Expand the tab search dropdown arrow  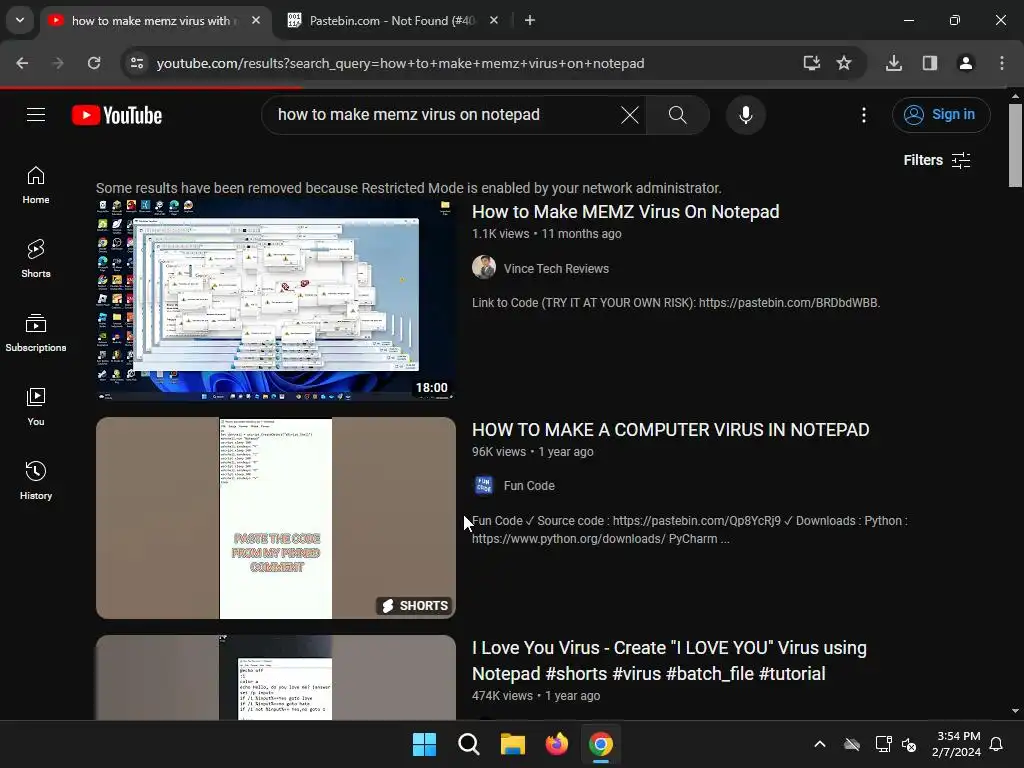tap(20, 20)
